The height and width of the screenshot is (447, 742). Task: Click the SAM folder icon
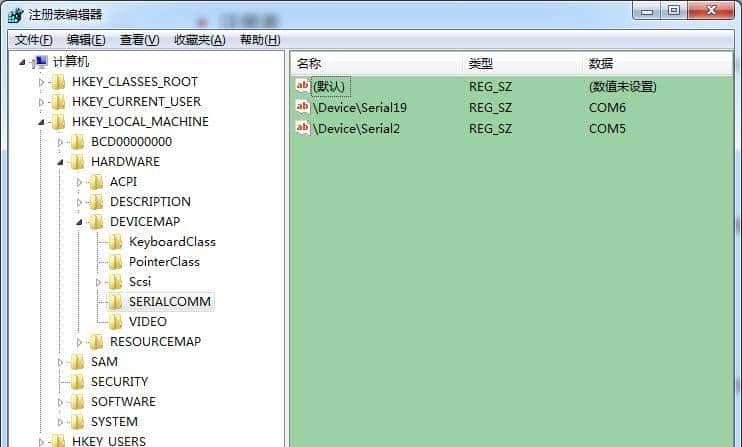pyautogui.click(x=77, y=362)
